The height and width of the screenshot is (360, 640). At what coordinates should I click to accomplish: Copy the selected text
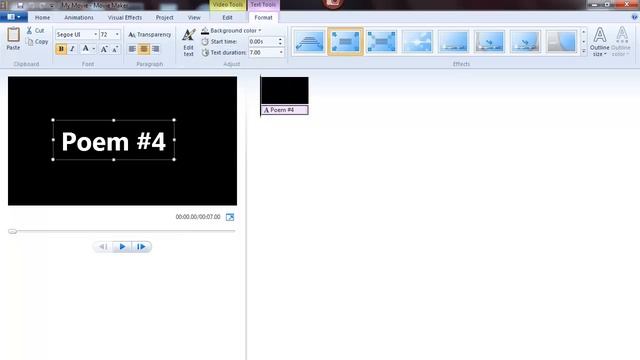(37, 42)
